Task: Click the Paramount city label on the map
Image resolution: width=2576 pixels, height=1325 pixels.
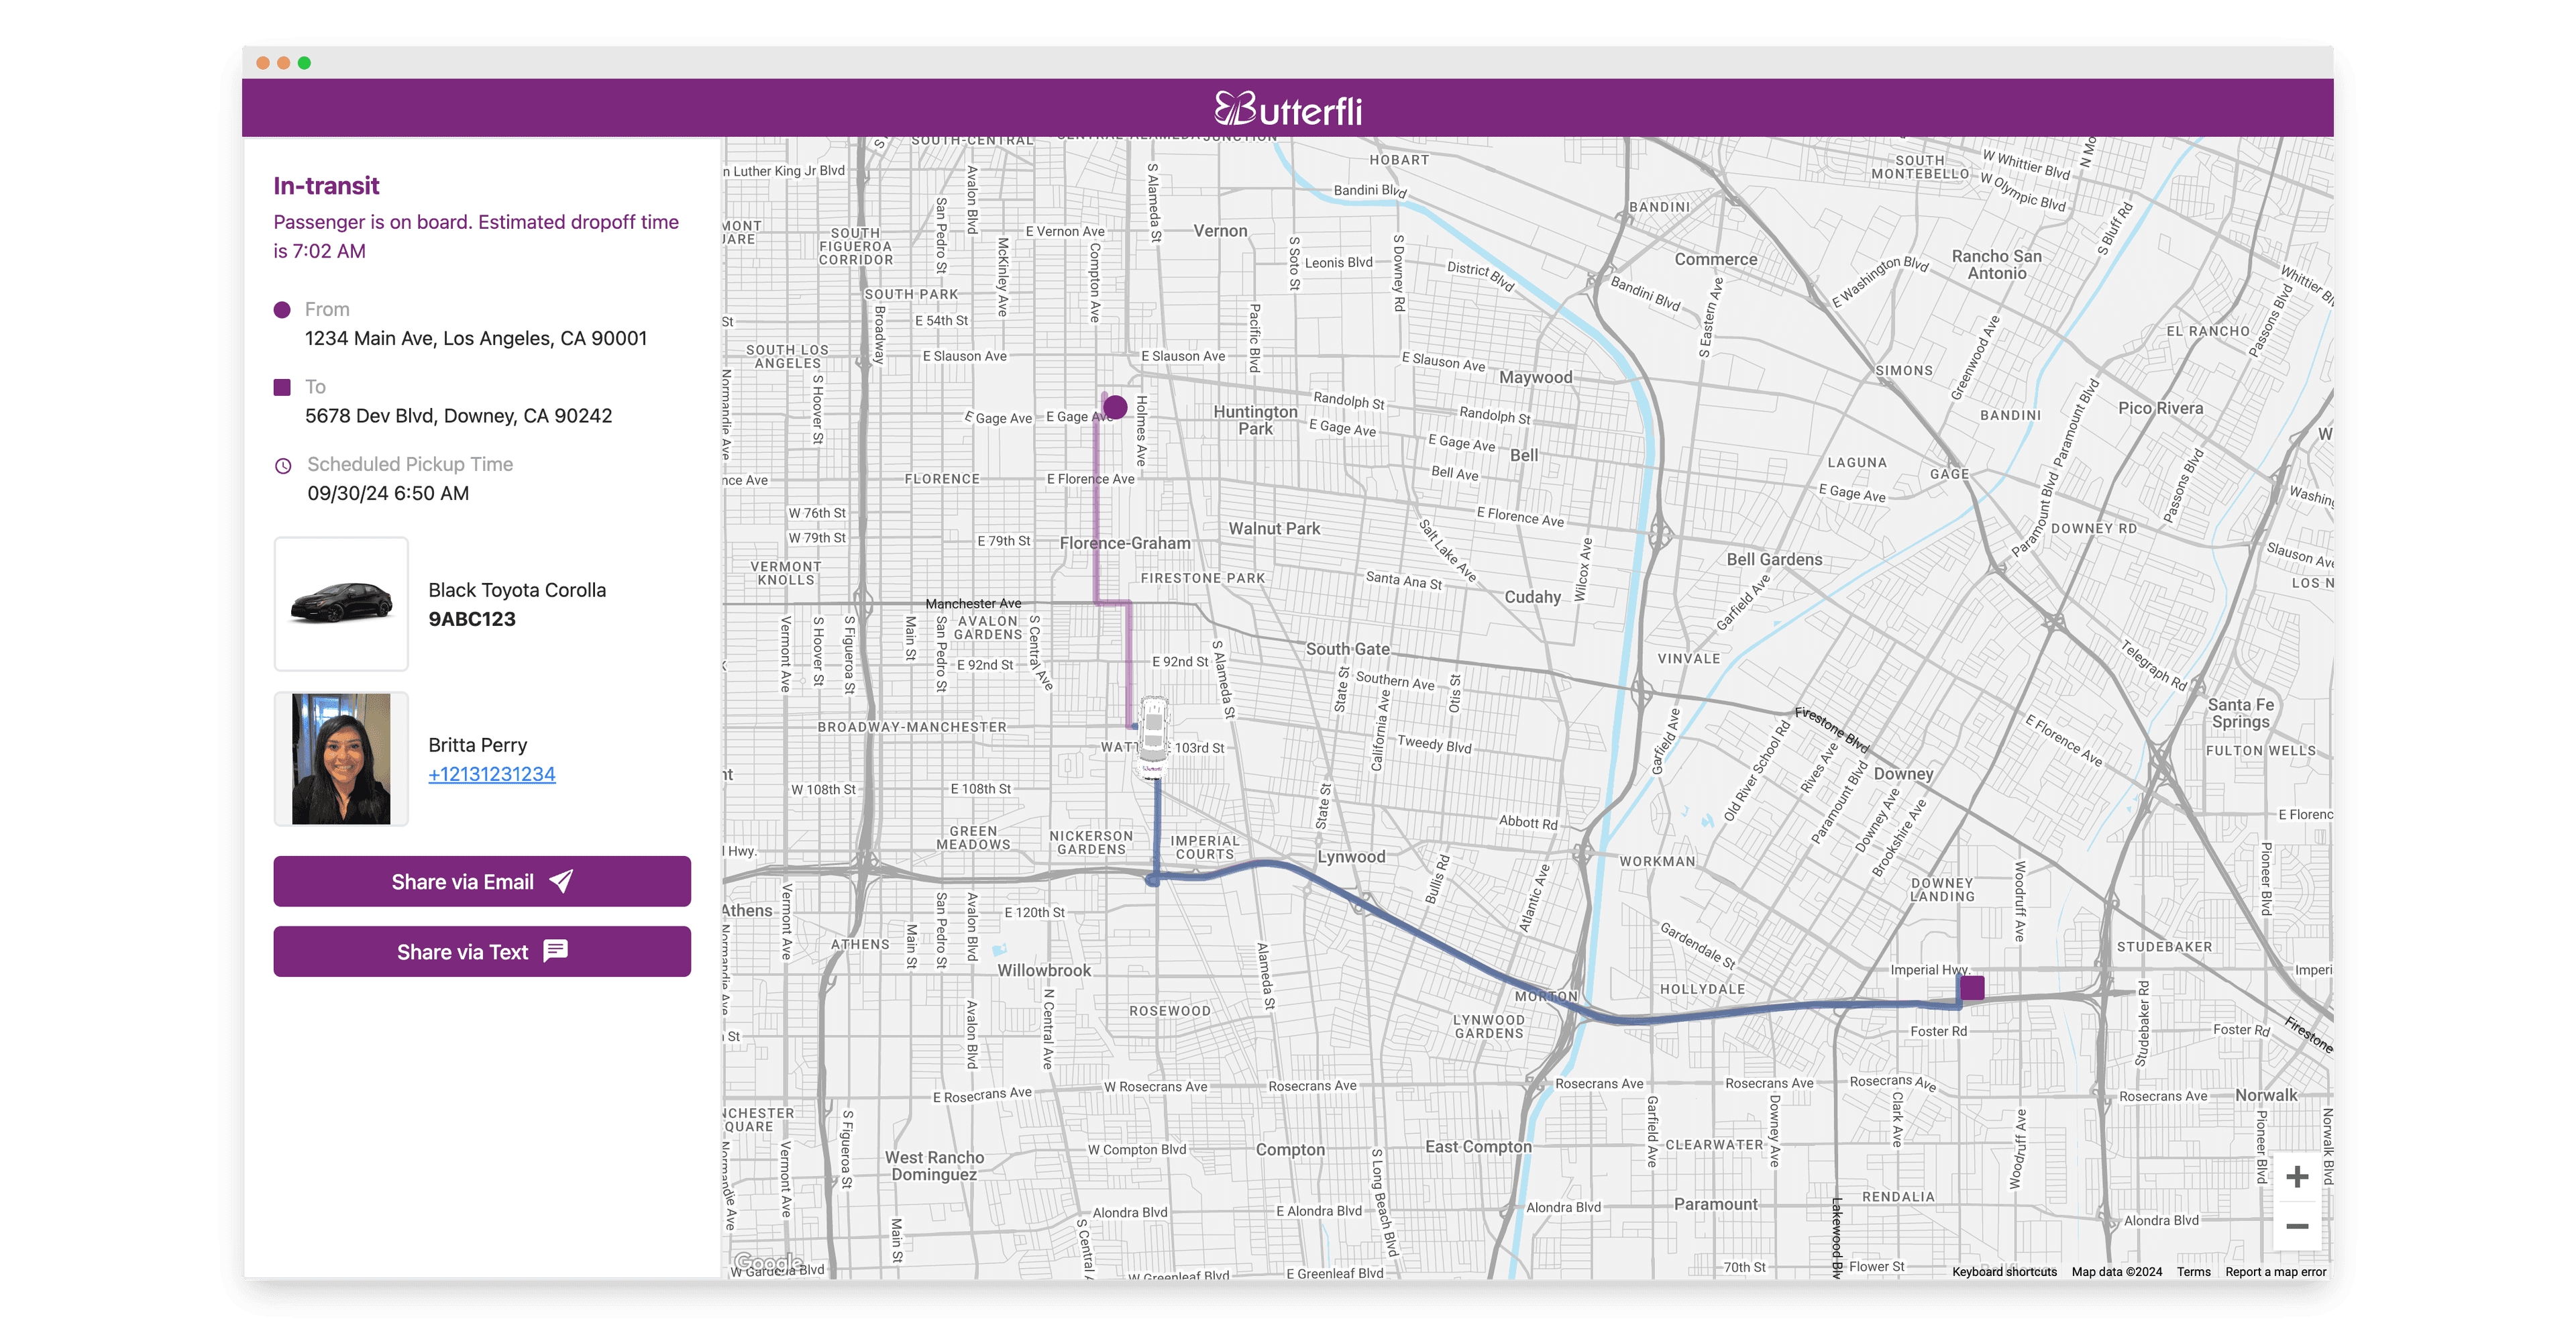Action: (x=1715, y=1204)
